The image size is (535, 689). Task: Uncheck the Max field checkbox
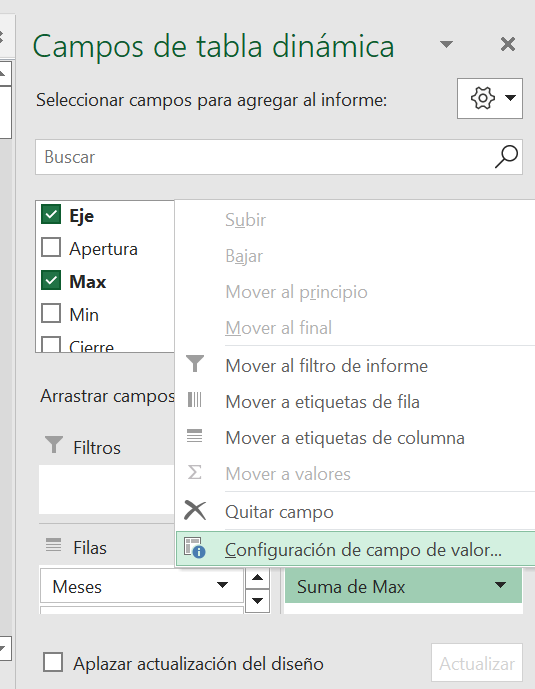click(x=51, y=280)
